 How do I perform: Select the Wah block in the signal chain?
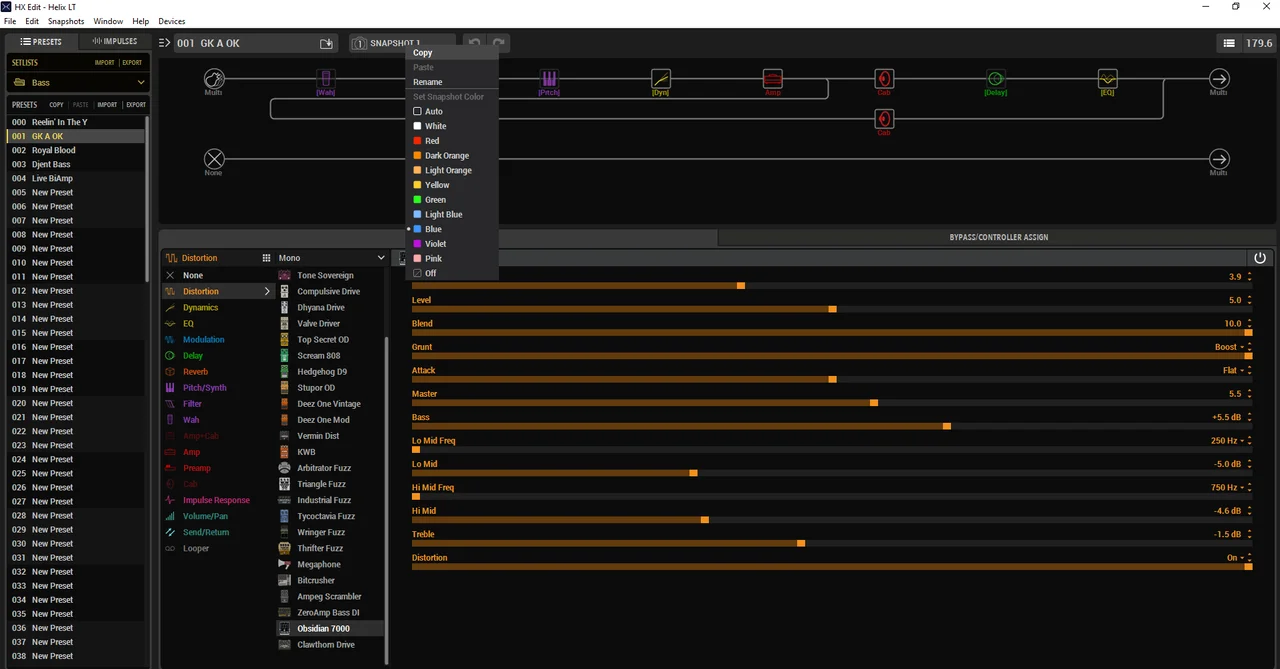click(325, 80)
